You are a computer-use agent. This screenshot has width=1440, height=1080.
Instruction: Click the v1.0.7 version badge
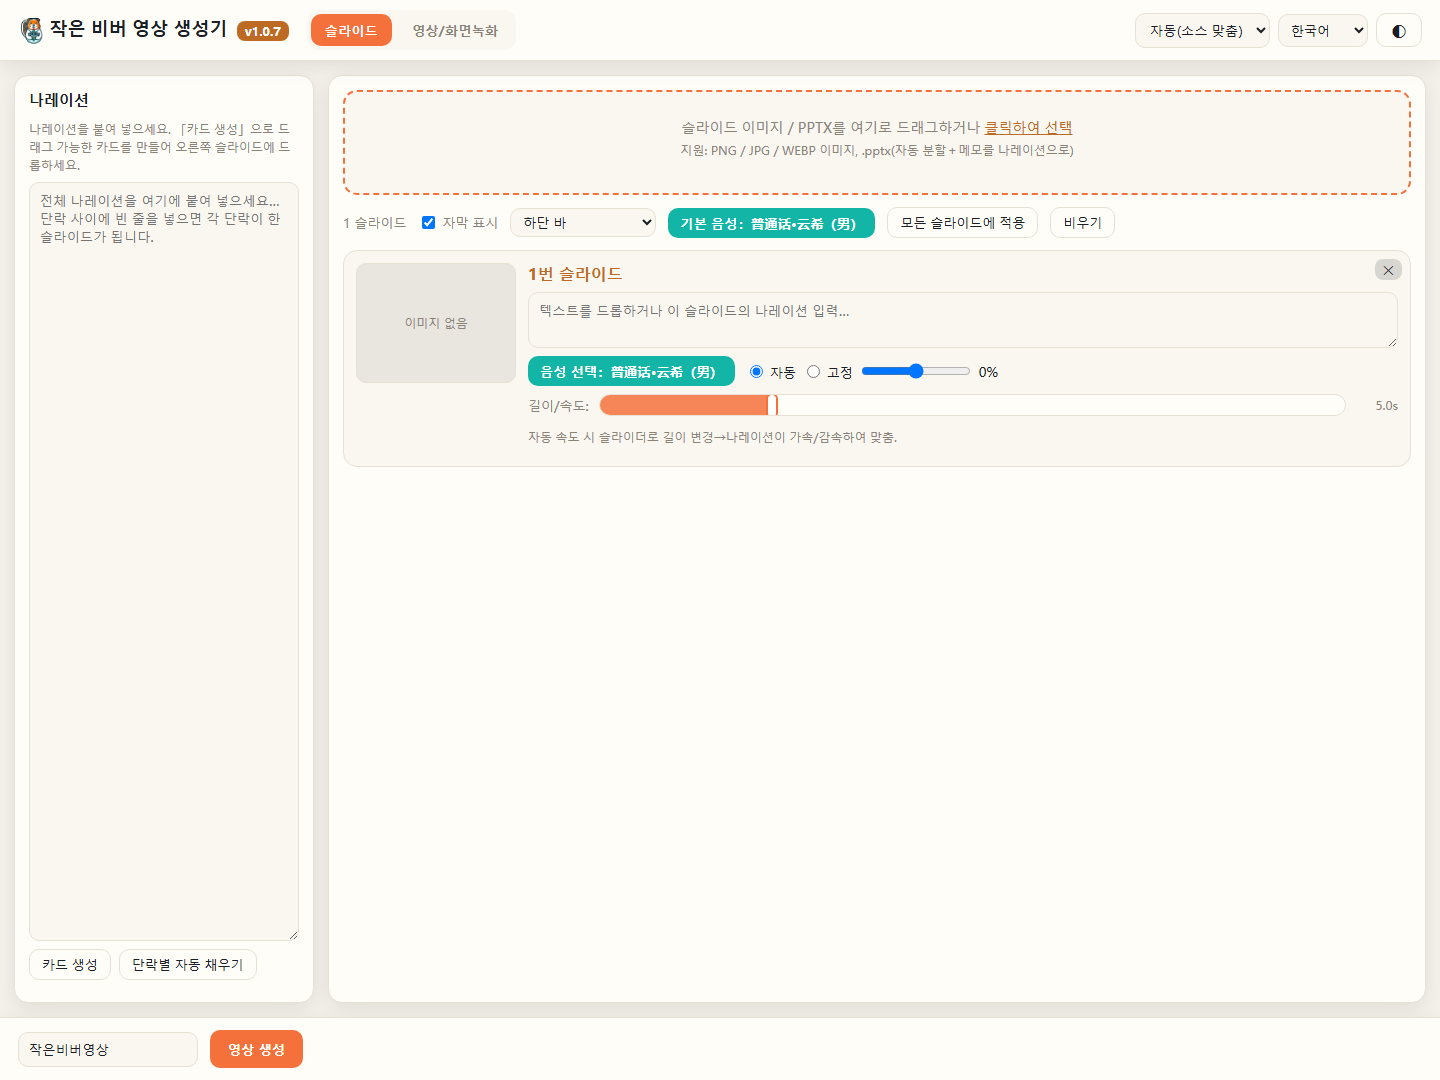point(263,31)
